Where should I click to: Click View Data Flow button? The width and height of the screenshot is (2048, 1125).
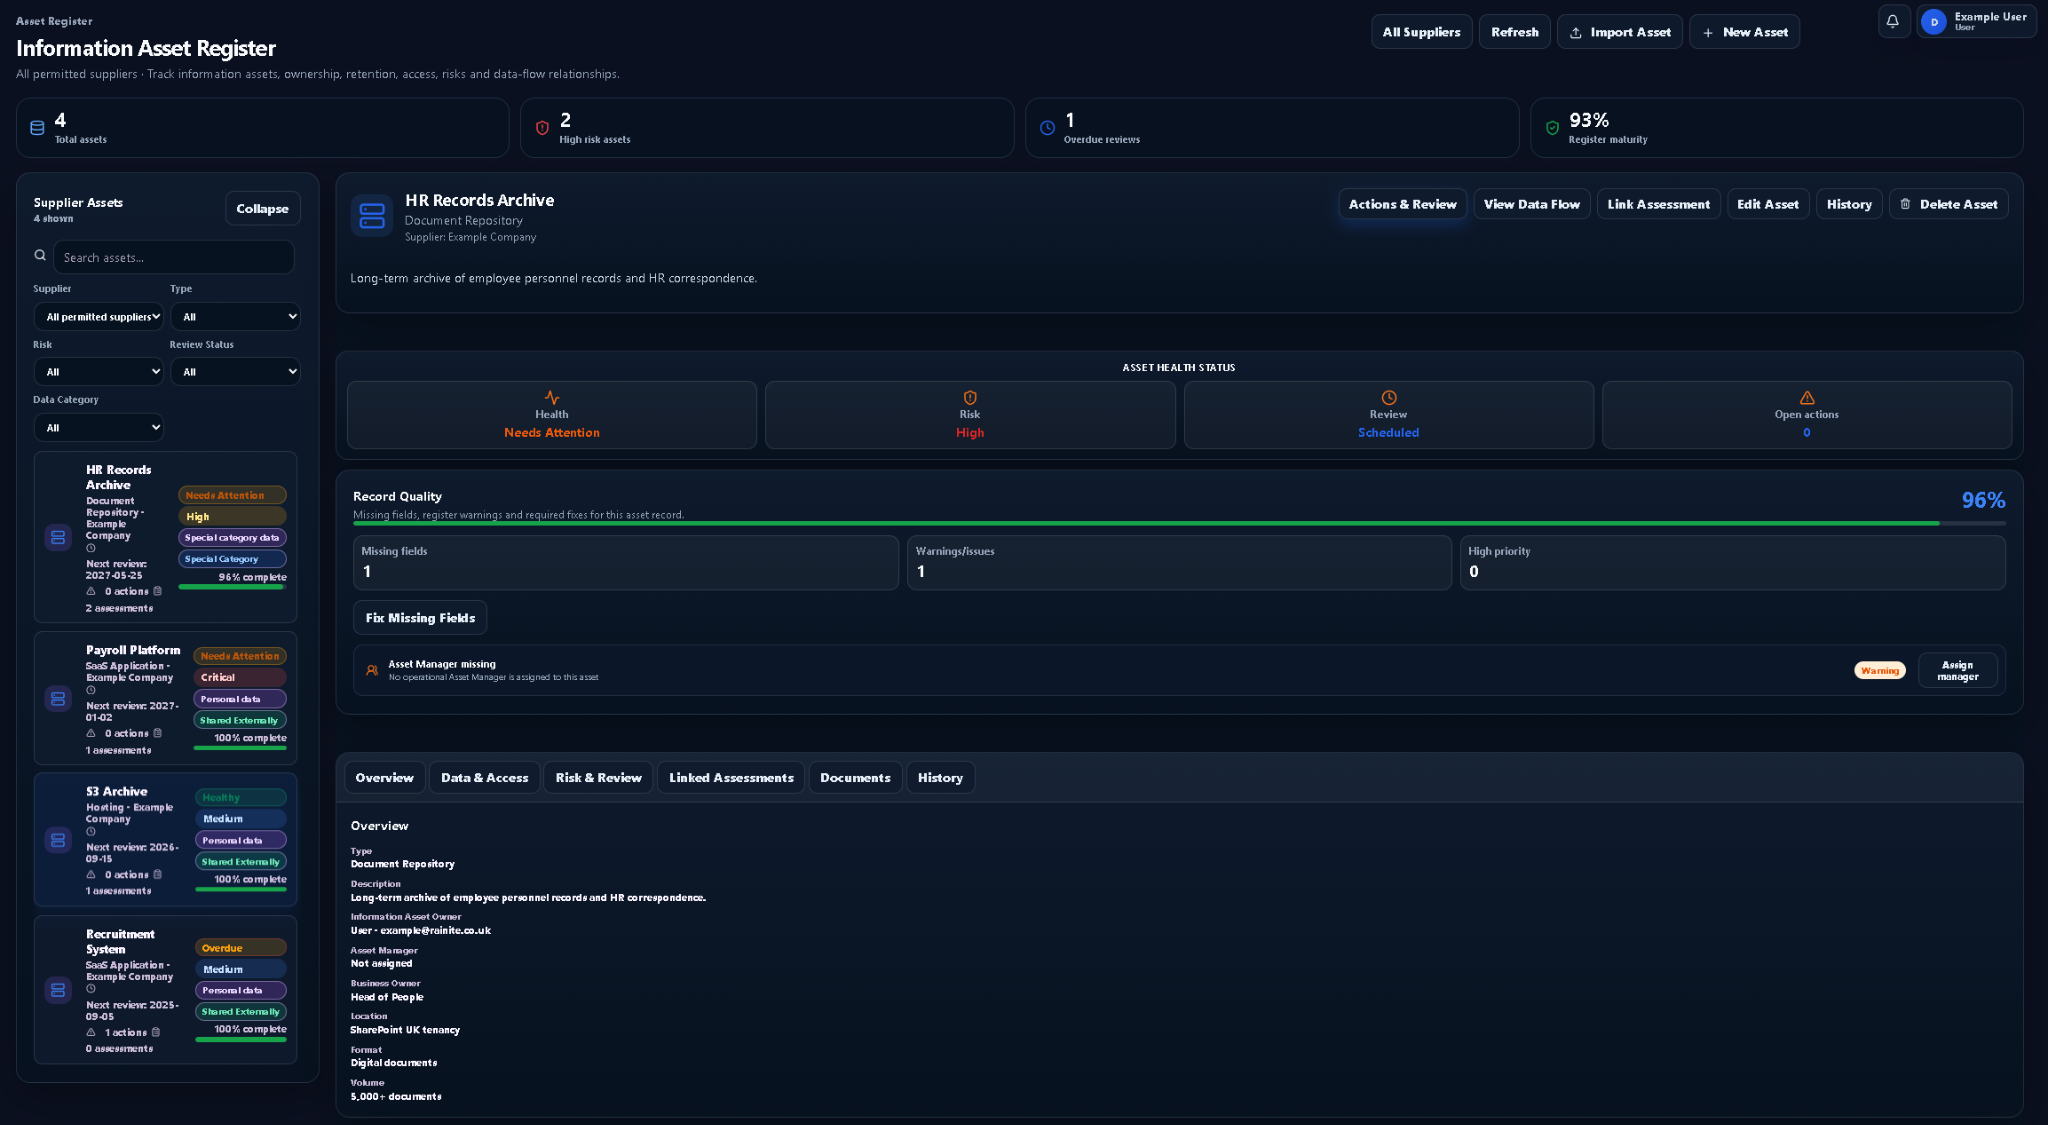(x=1531, y=204)
